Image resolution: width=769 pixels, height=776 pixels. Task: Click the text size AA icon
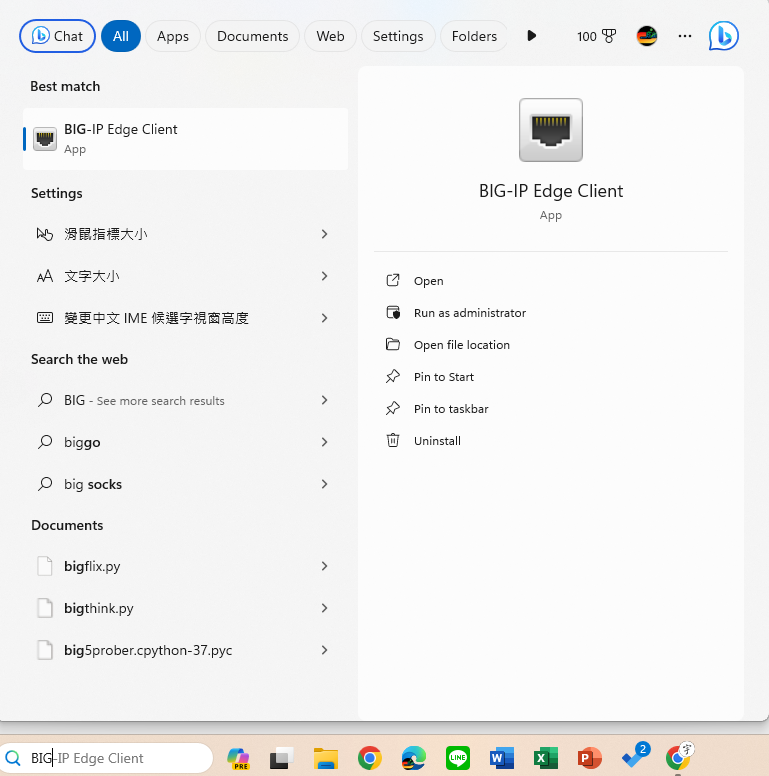pos(45,276)
